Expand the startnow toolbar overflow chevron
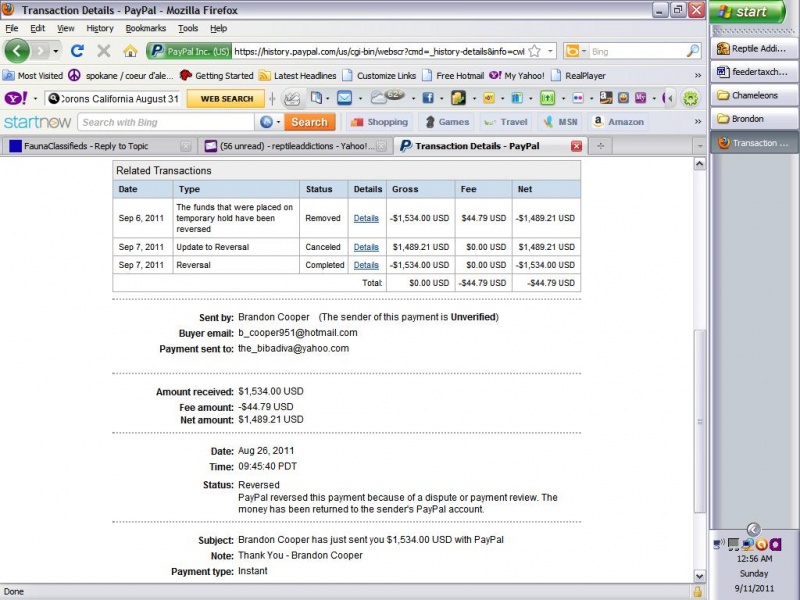 click(x=697, y=121)
